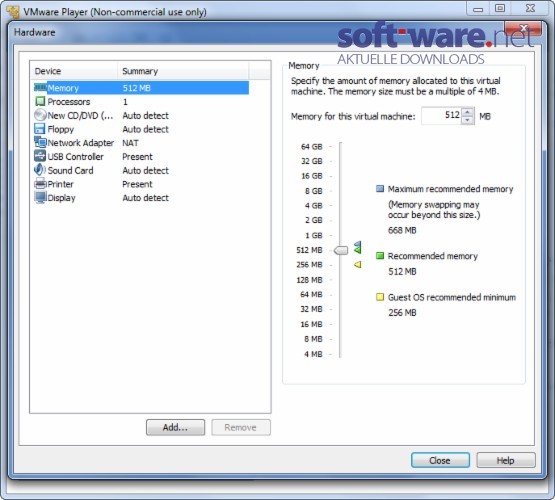Open Help for hardware settings
555x500 pixels.
tap(506, 460)
